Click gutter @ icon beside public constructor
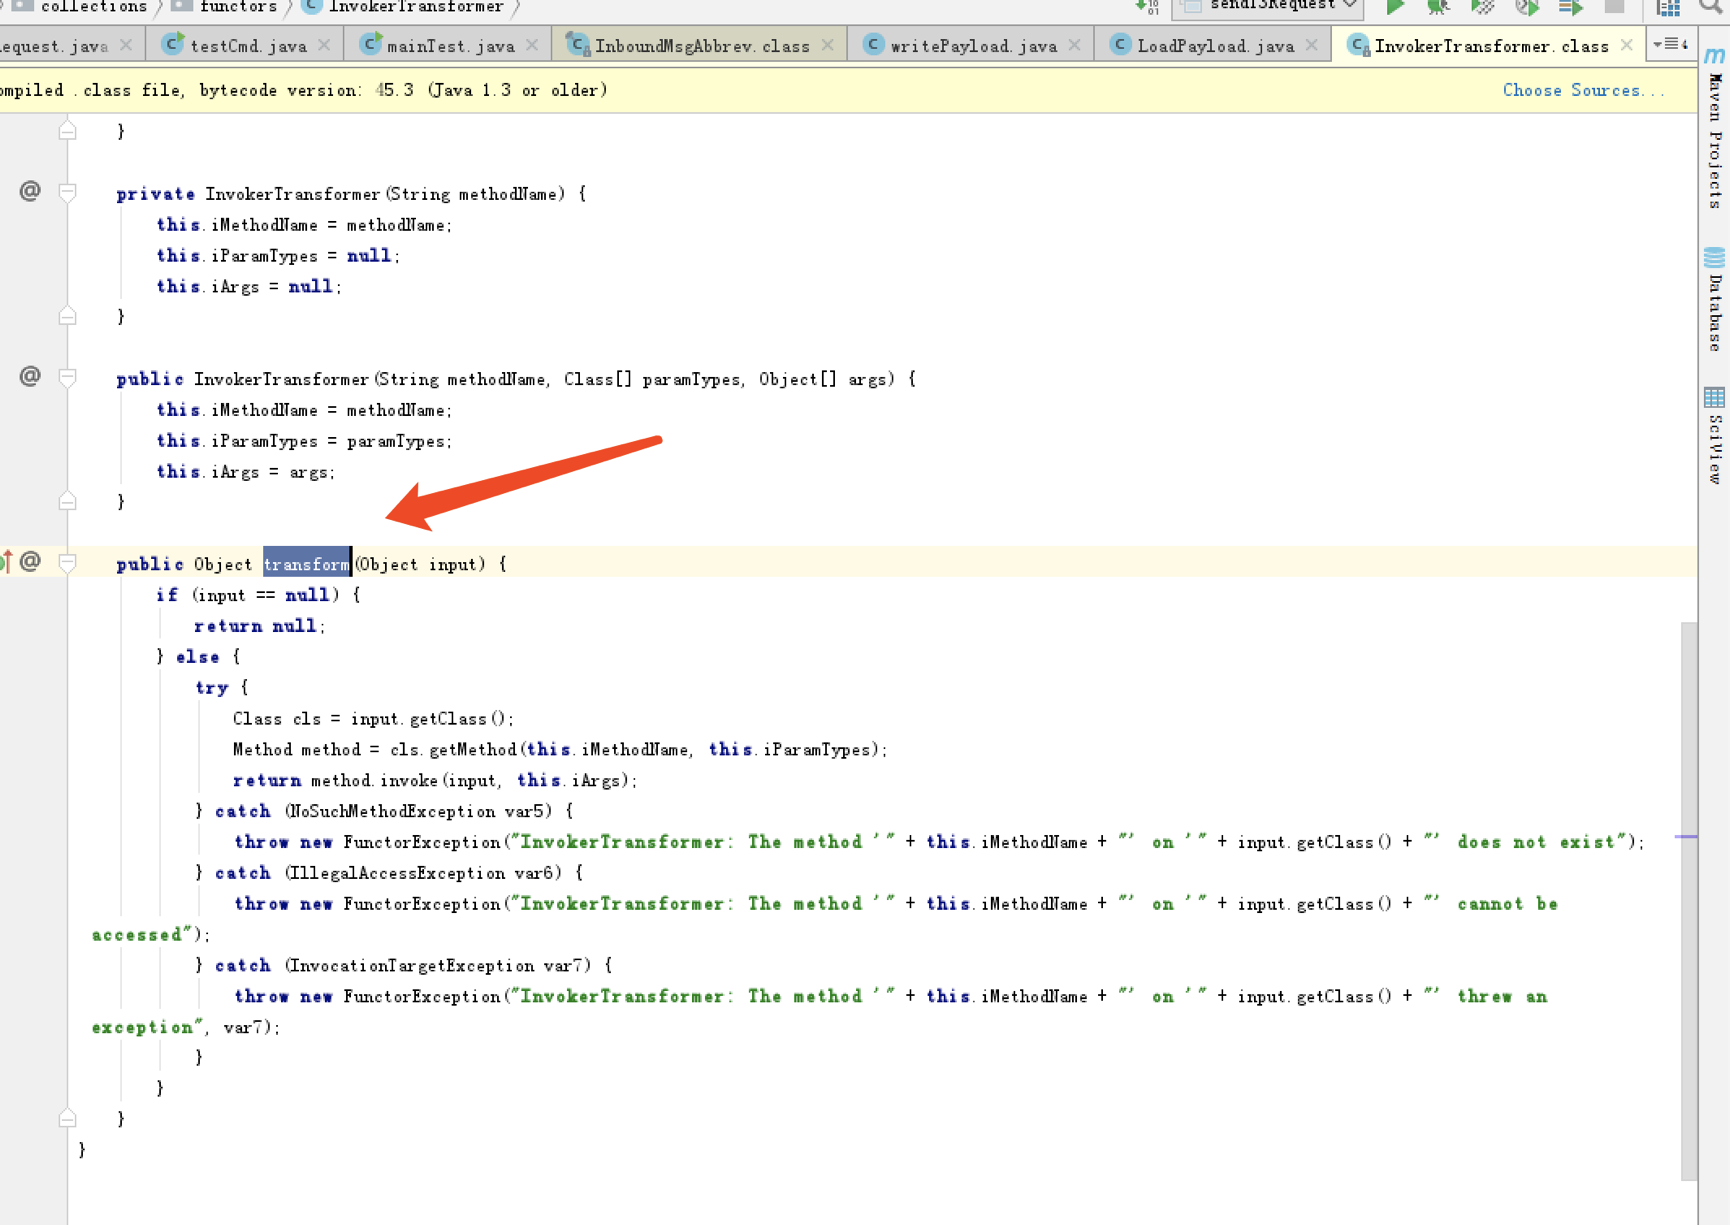Viewport: 1730px width, 1225px height. coord(30,376)
